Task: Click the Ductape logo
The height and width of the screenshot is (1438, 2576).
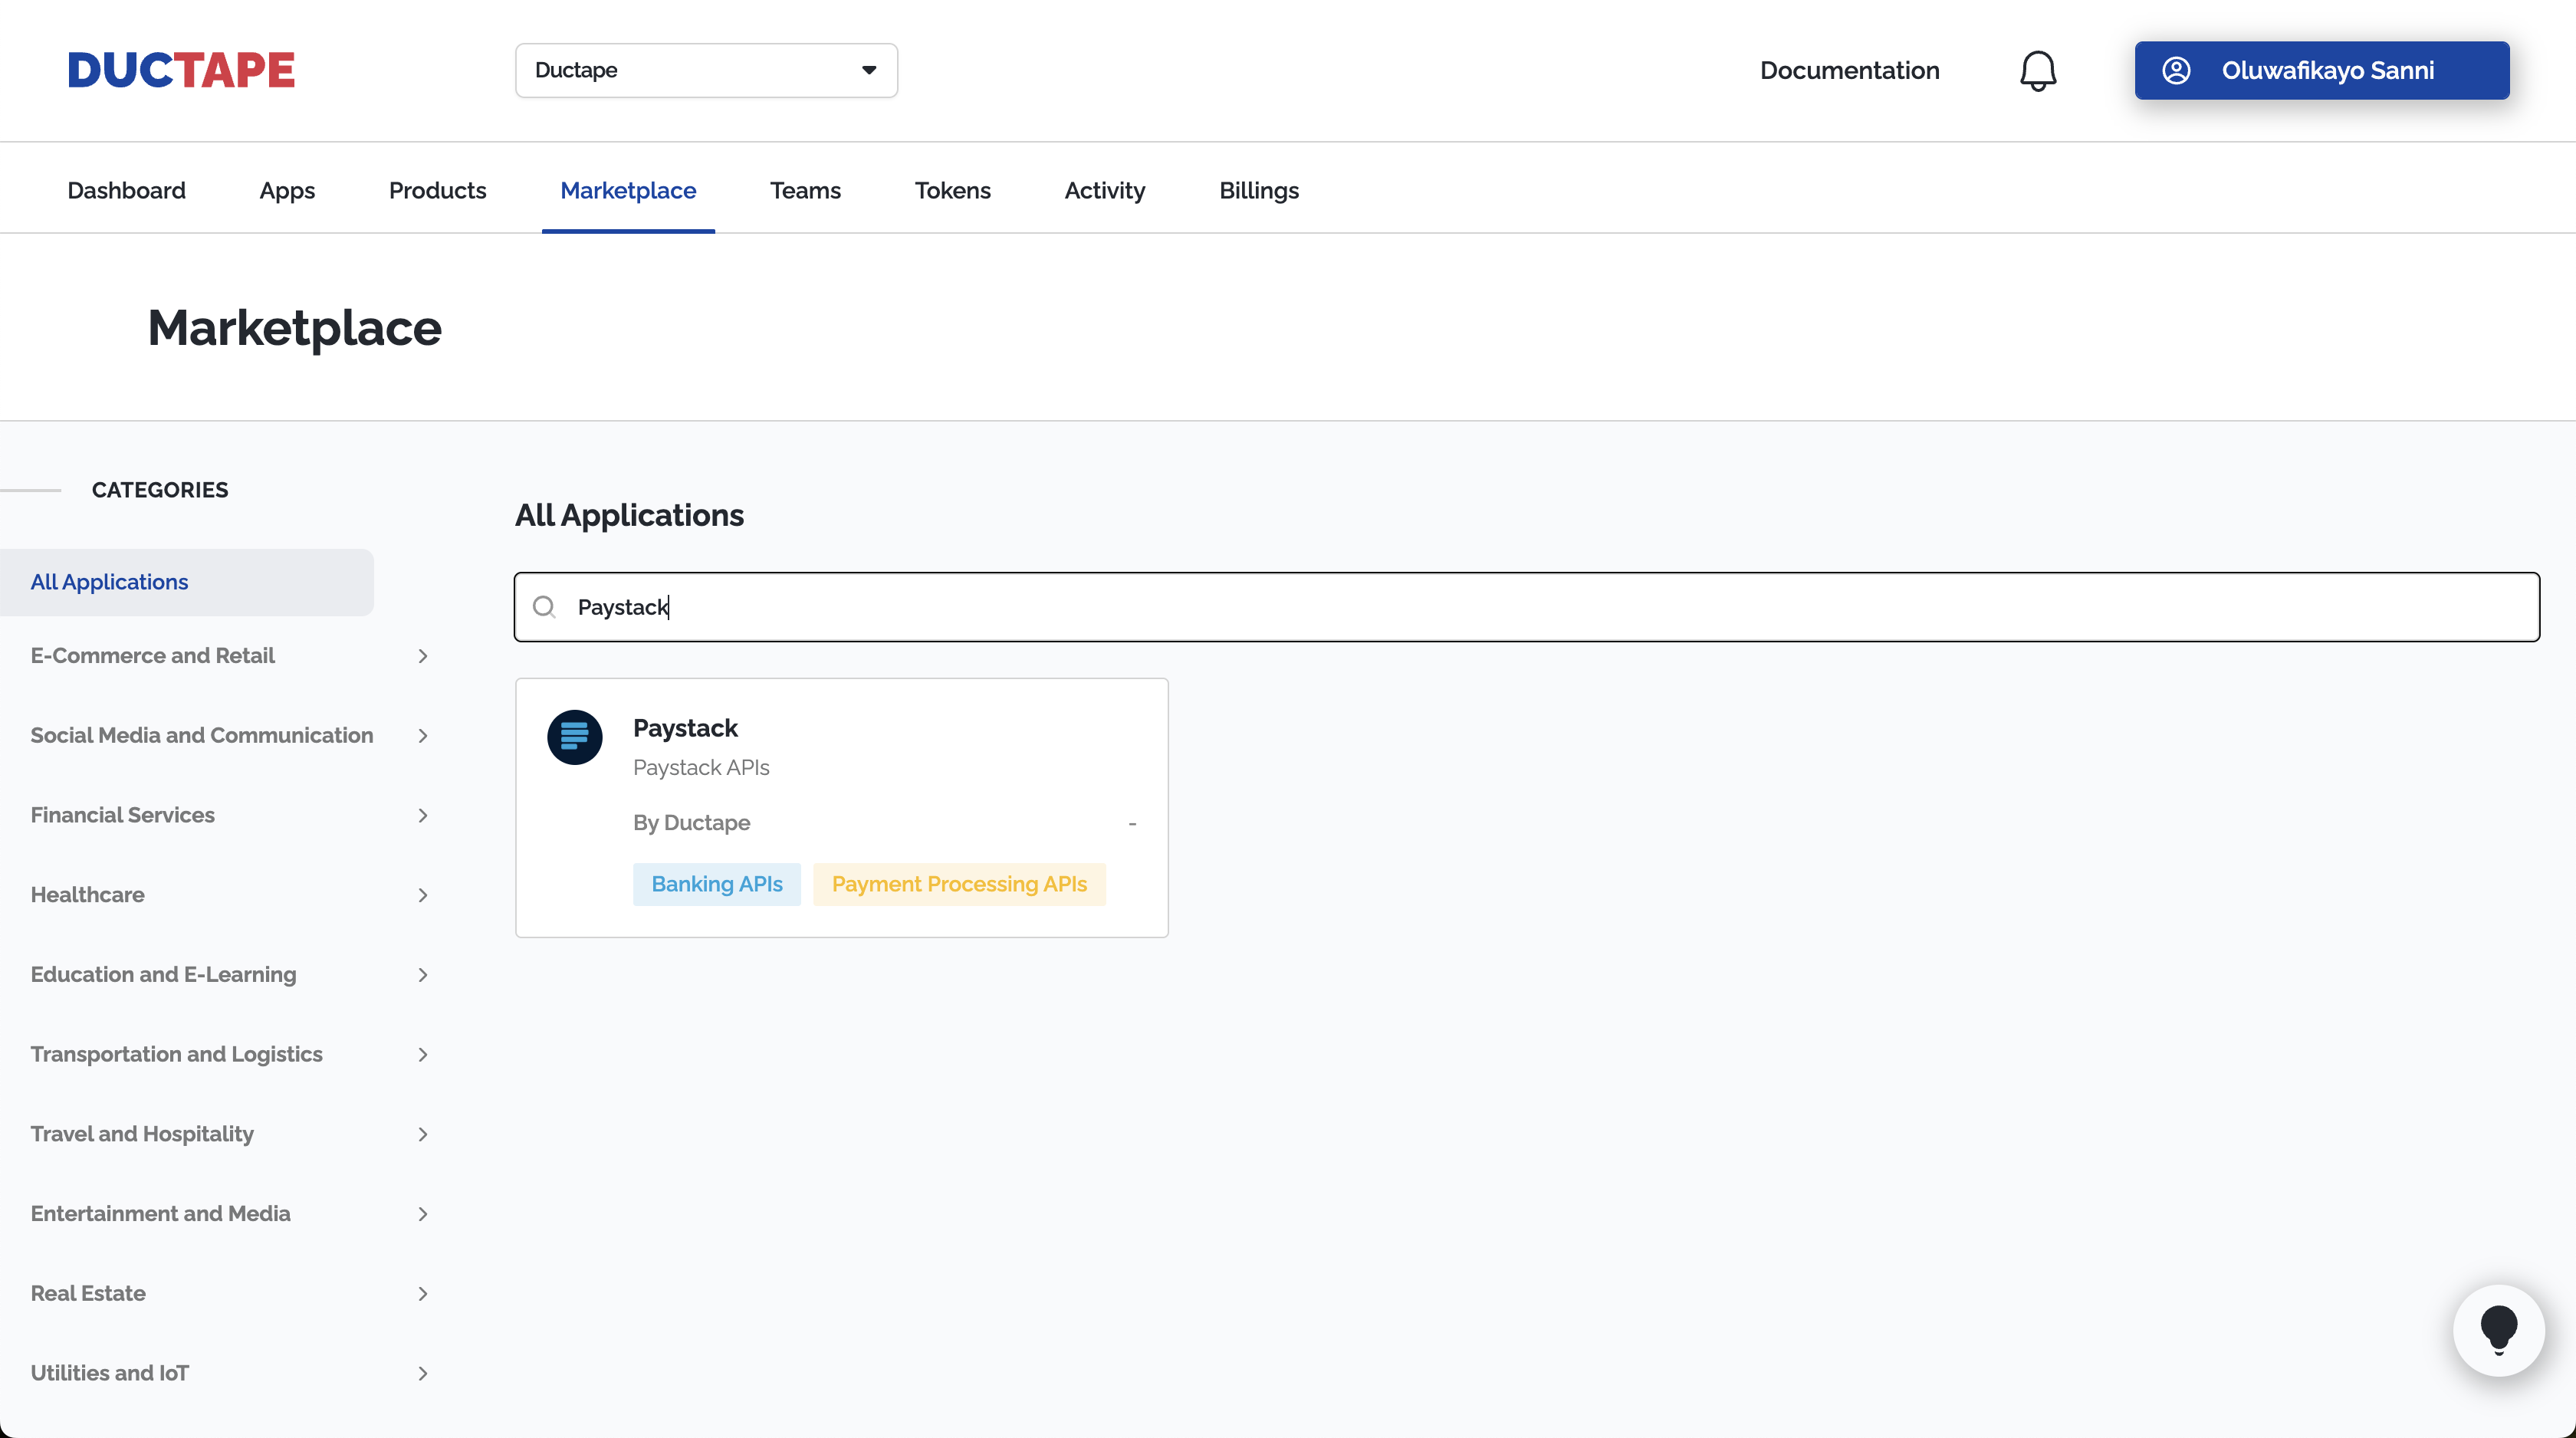Action: 181,70
